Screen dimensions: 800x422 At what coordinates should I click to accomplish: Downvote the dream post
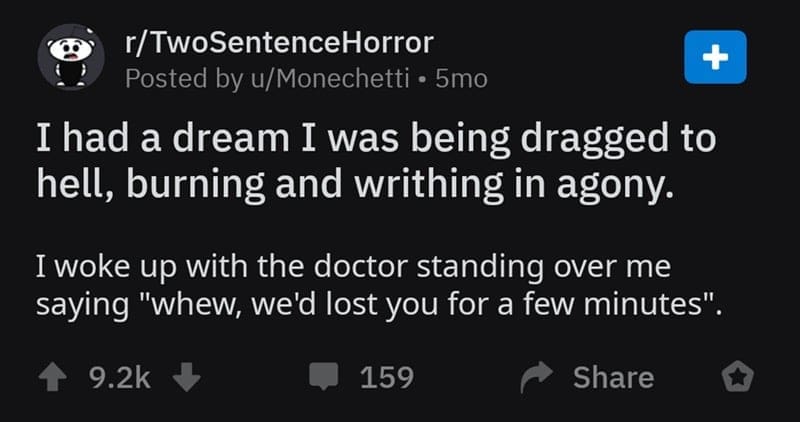tap(186, 377)
